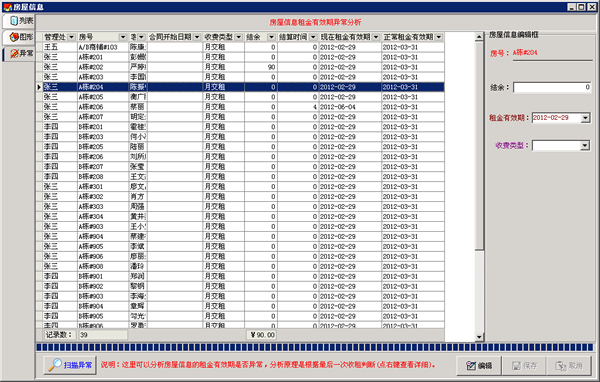Viewport: 600px width, 382px height.
Task: Expand the 租金有效期 date picker dropdown
Action: [x=585, y=118]
